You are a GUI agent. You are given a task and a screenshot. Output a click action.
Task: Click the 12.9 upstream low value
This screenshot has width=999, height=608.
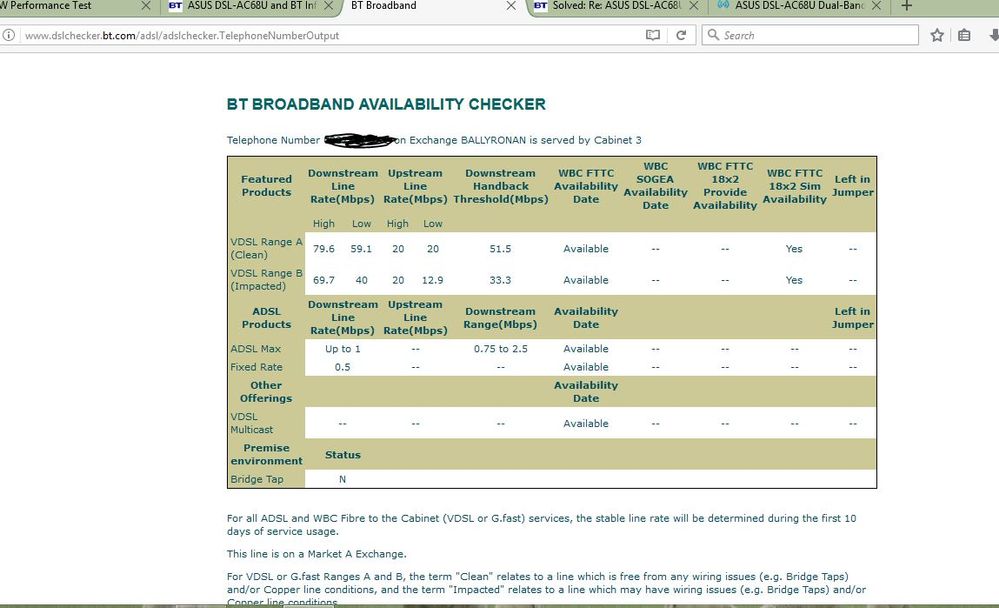tap(433, 280)
